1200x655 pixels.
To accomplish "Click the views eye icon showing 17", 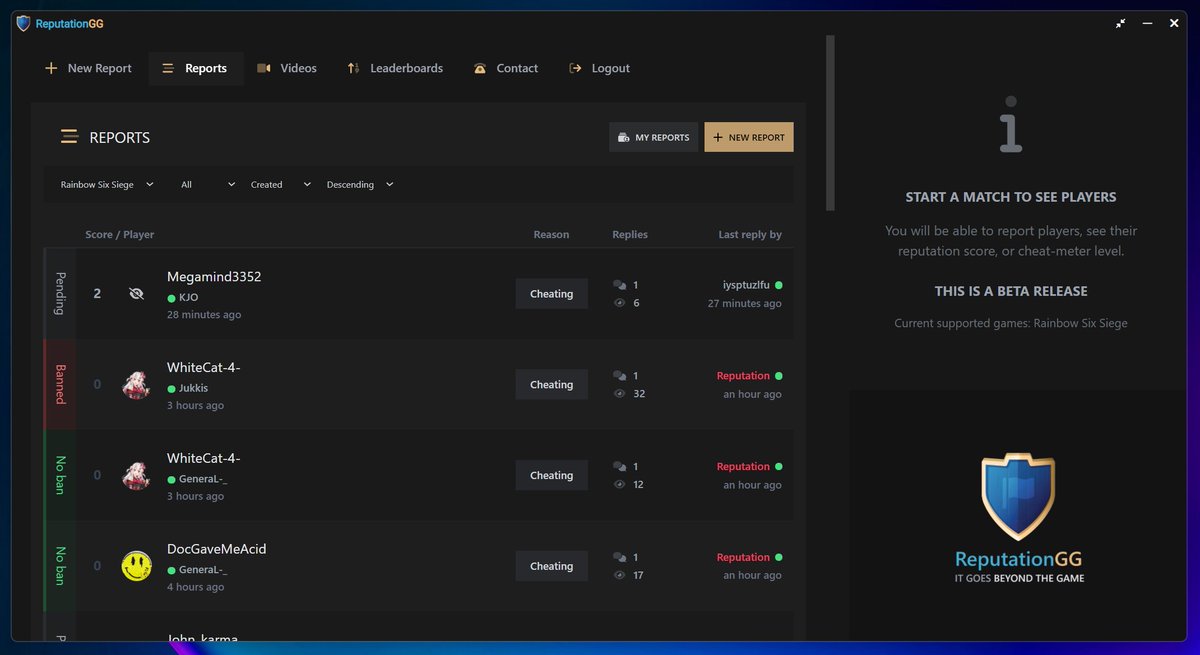I will coord(619,575).
